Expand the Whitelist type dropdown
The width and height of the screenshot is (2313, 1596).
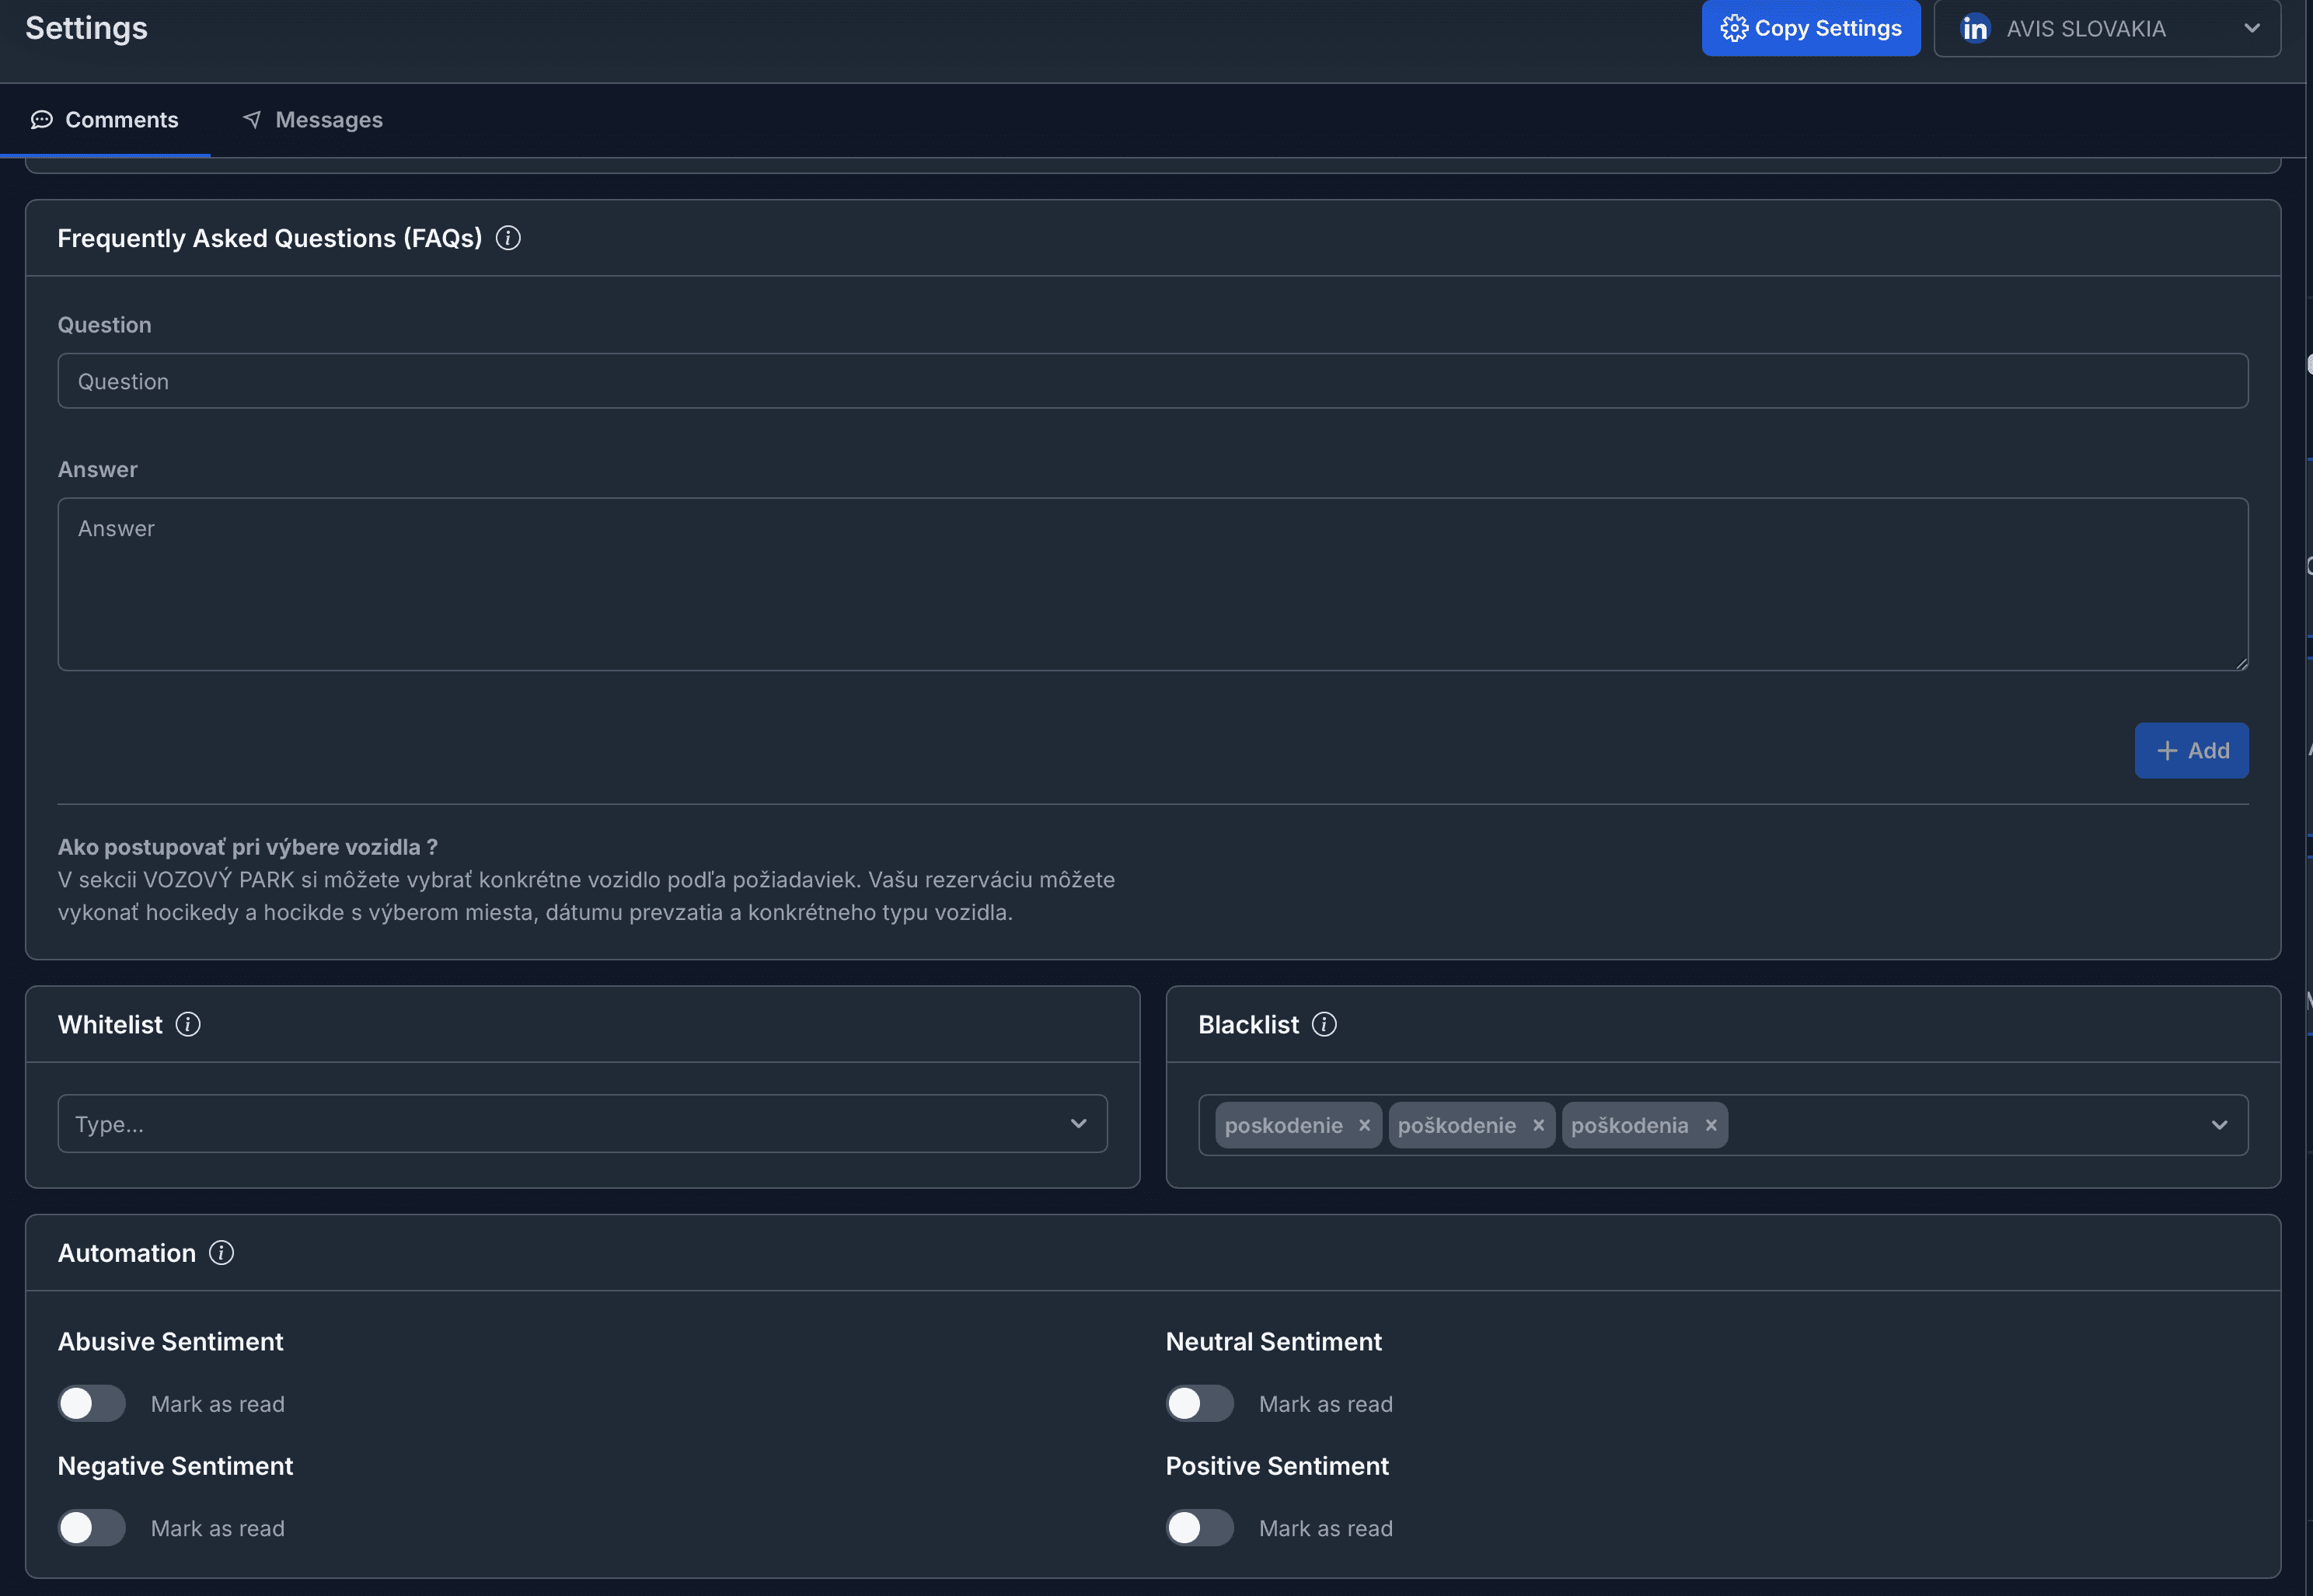pyautogui.click(x=1078, y=1124)
